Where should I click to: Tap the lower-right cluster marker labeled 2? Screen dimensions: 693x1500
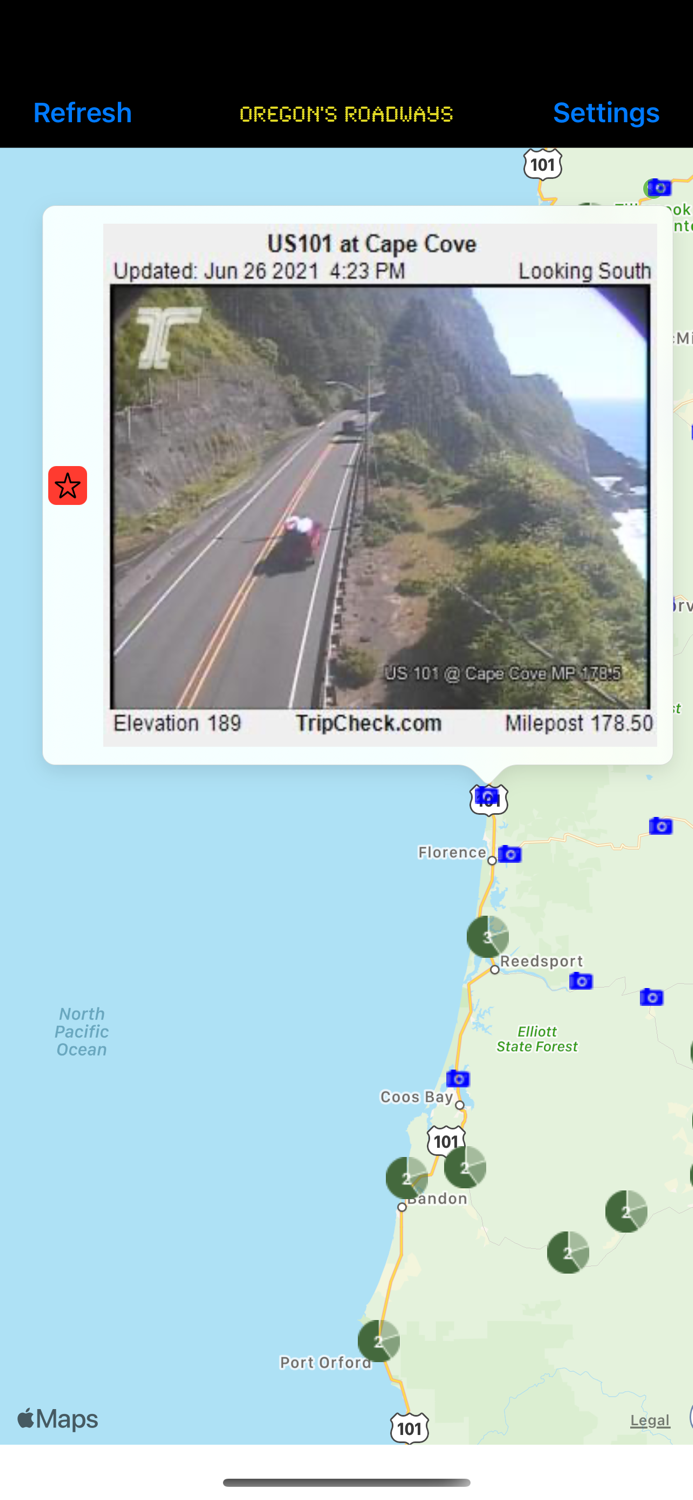[568, 1252]
